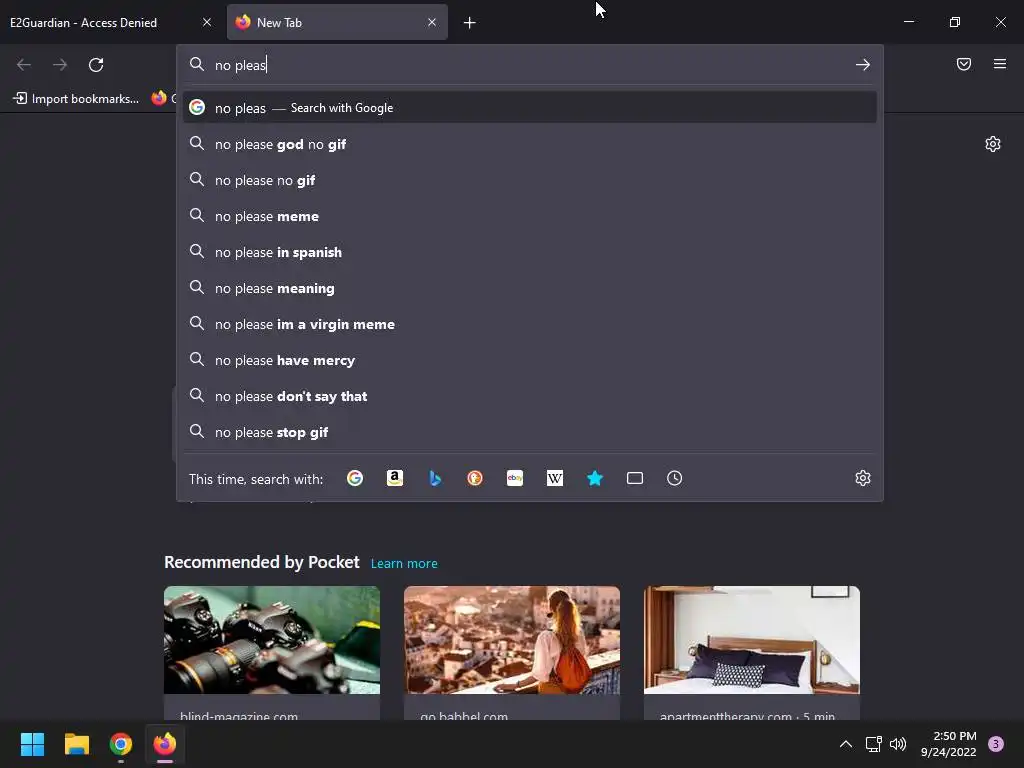This screenshot has width=1024, height=768.
Task: Open the Save to Pocket icon
Action: pyautogui.click(x=964, y=64)
